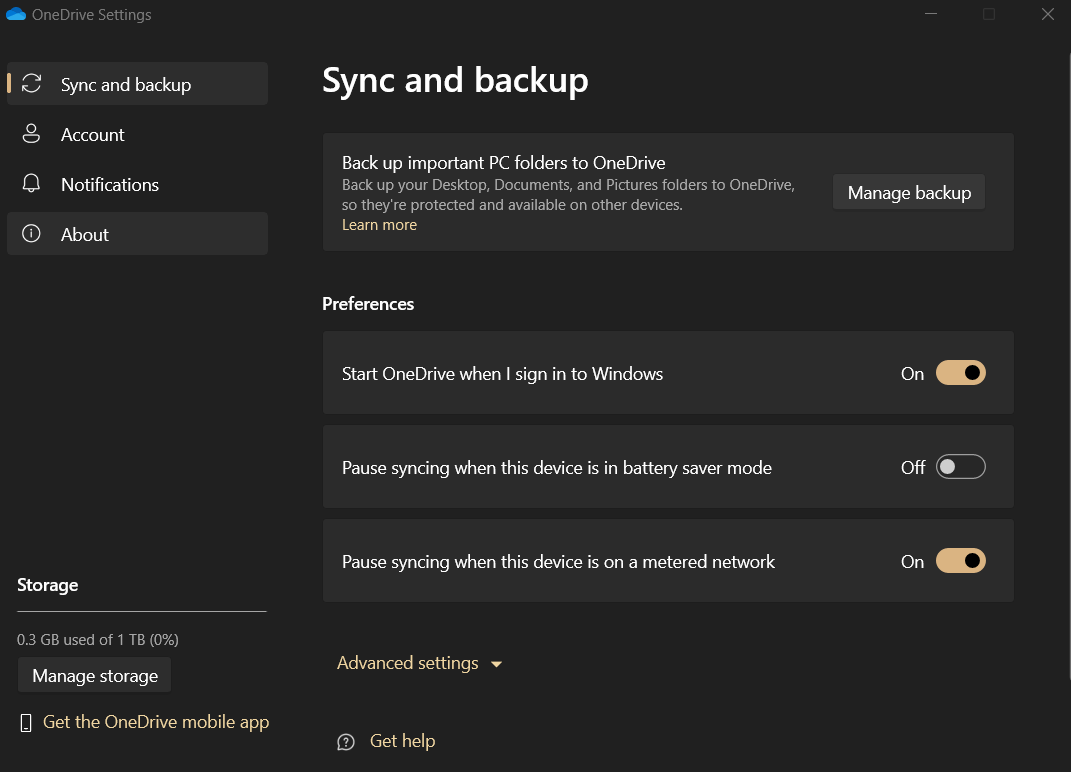The image size is (1071, 772).
Task: Click the Advanced settings arrow
Action: point(497,664)
